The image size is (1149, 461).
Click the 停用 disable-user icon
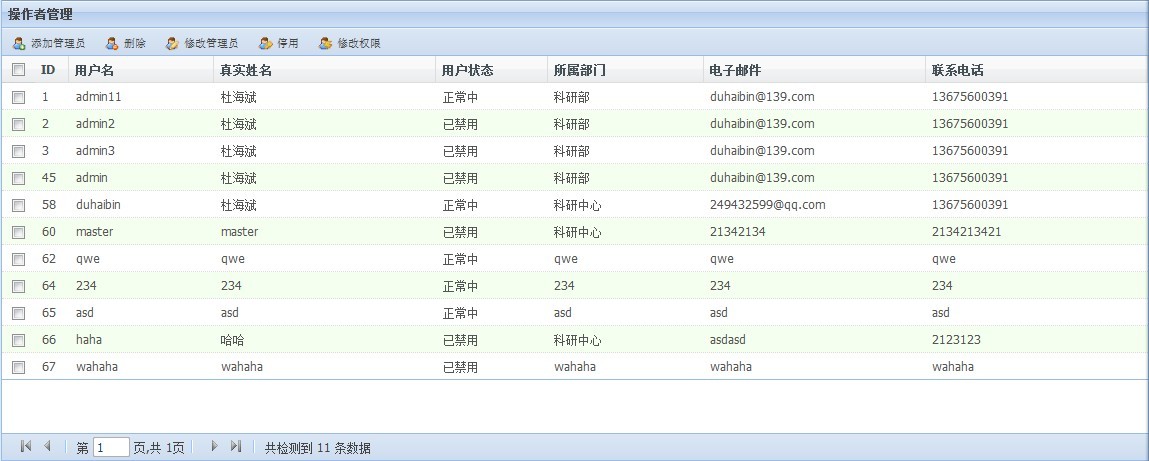click(x=265, y=44)
